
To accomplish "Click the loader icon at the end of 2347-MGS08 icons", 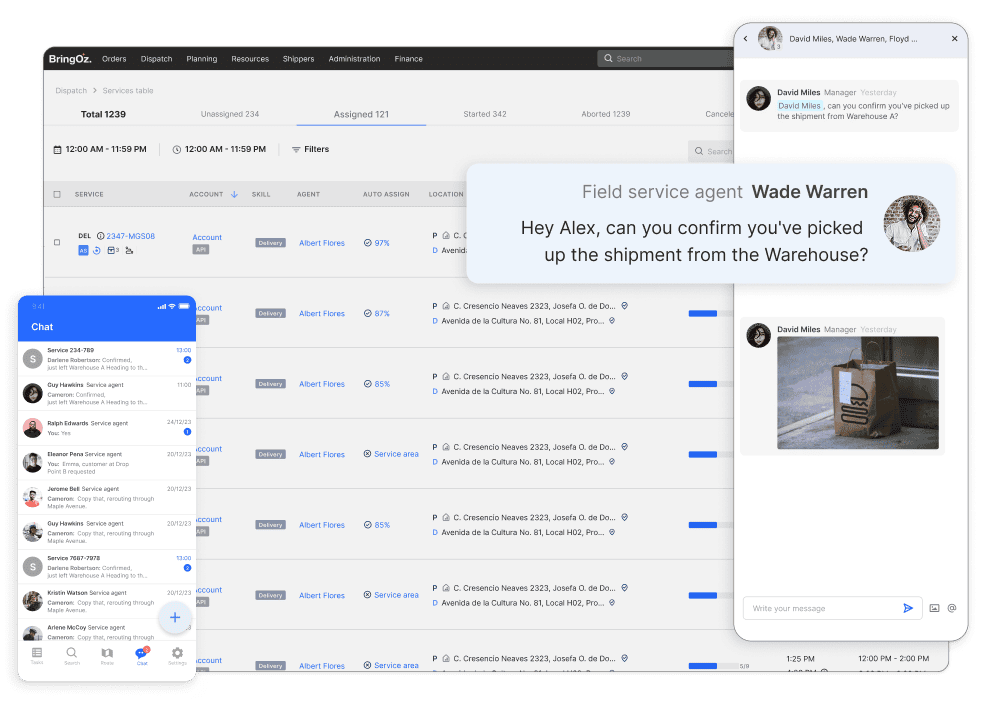I will coord(129,250).
